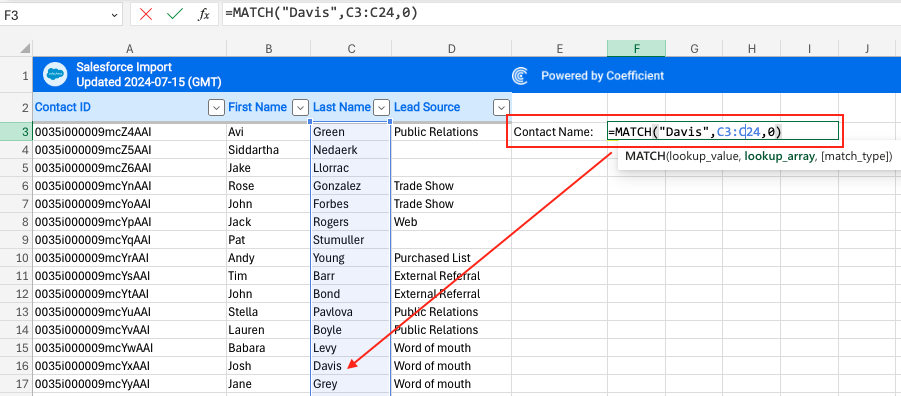Select the Gonzalez last name cell

[x=351, y=186]
